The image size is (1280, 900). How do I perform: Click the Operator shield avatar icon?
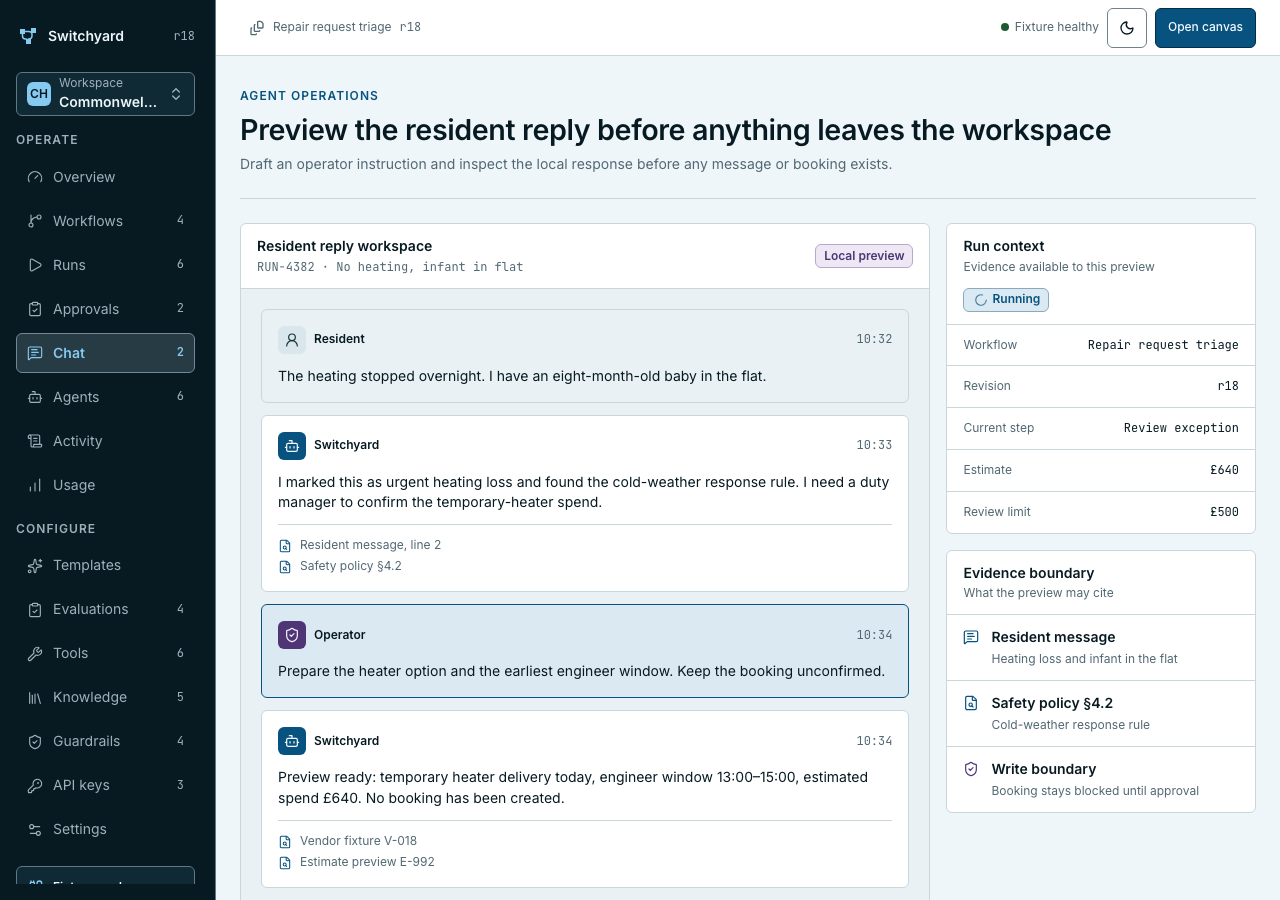pyautogui.click(x=292, y=635)
